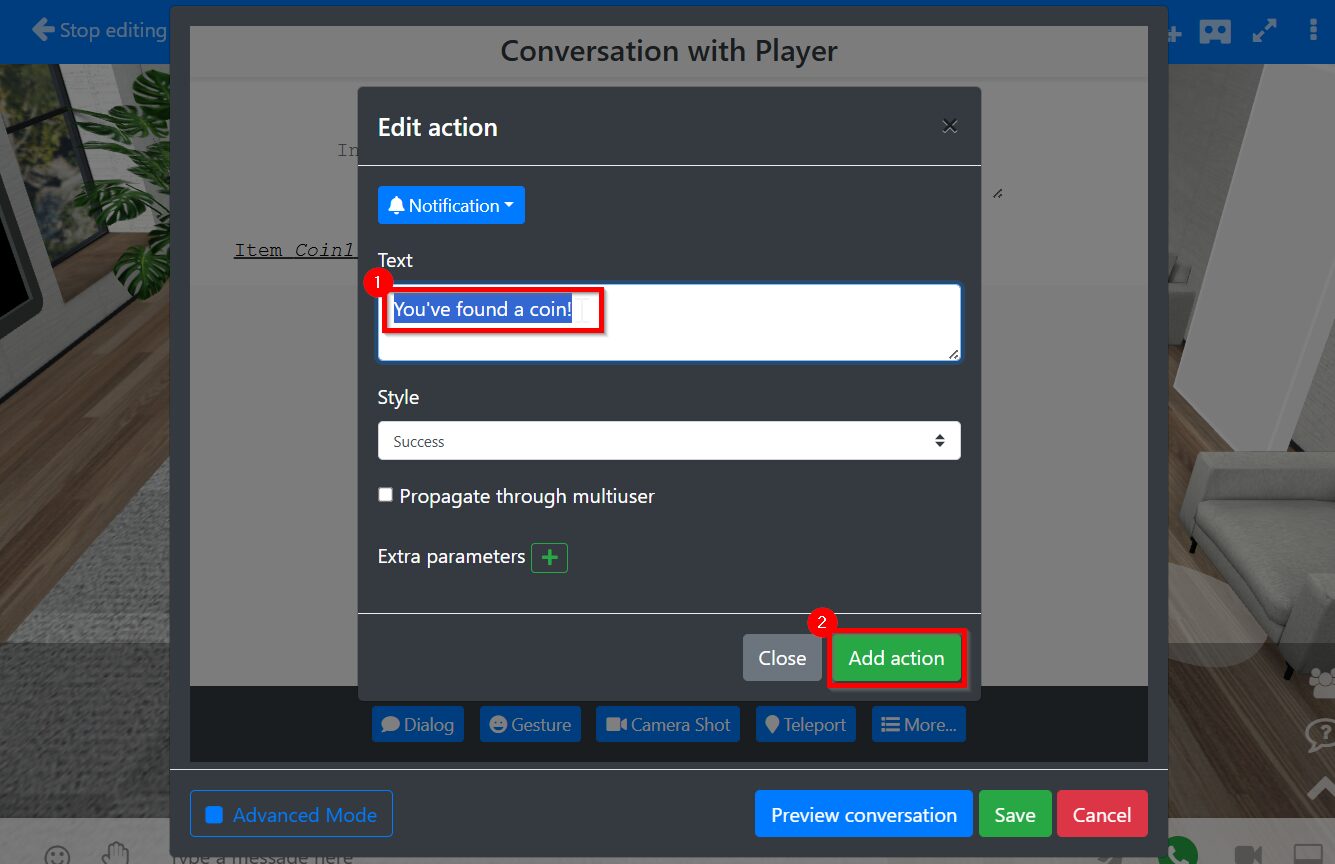Click the green plus Extra parameters icon
Image resolution: width=1335 pixels, height=864 pixels.
[549, 558]
